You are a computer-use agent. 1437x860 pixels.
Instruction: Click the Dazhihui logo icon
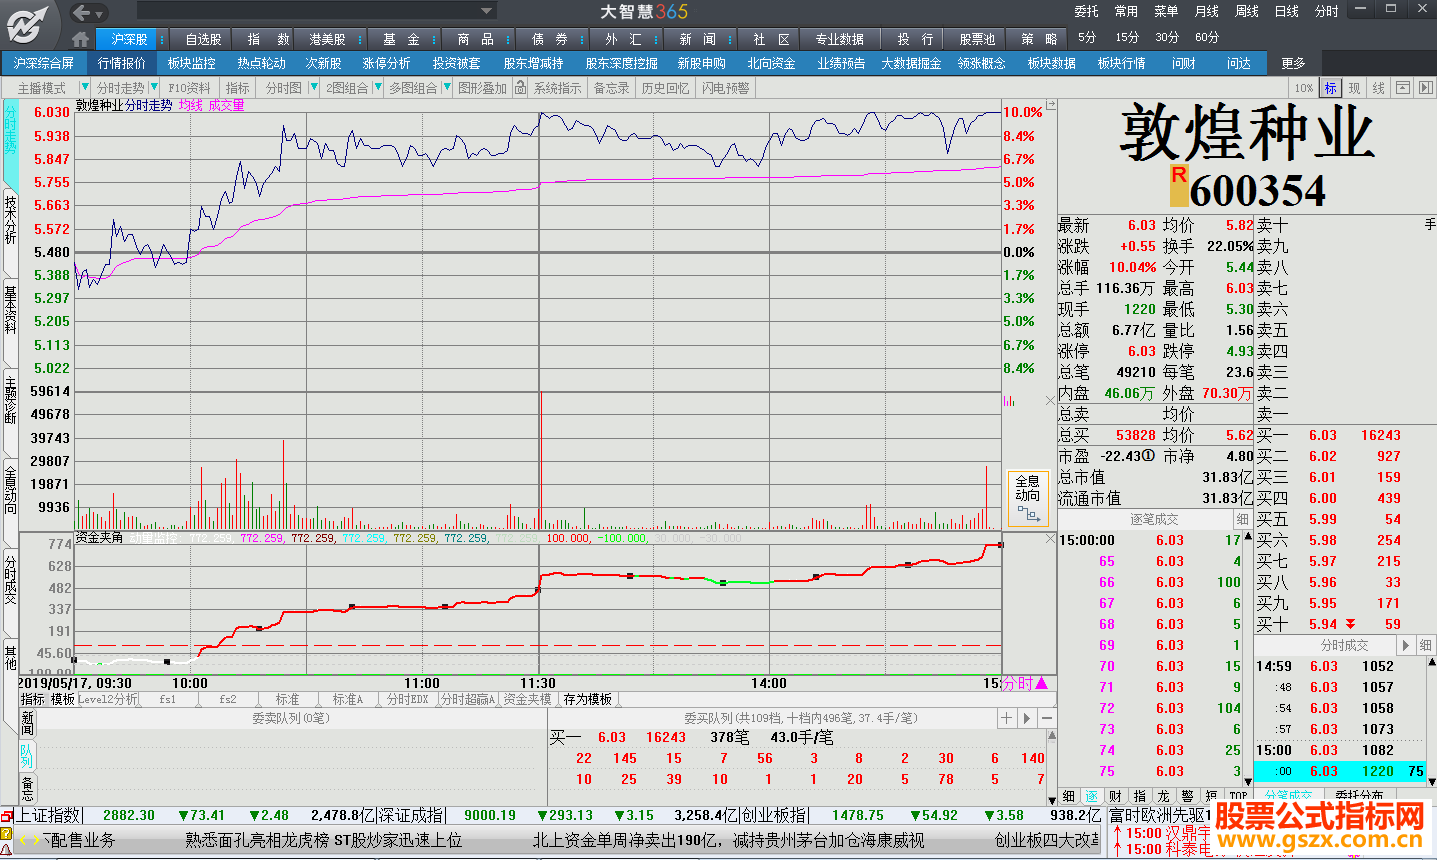tap(25, 24)
